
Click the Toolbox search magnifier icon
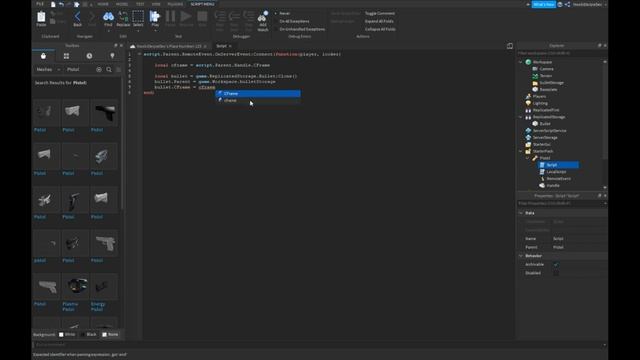click(109, 69)
